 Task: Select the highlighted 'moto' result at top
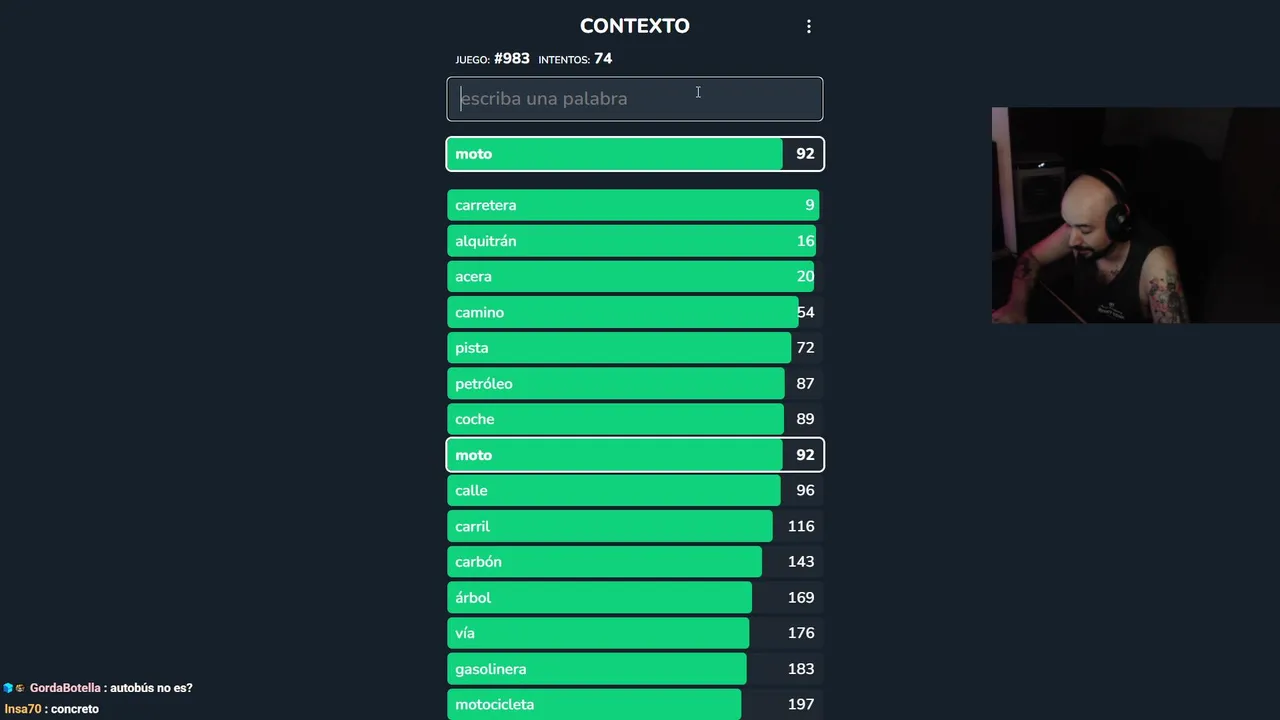[634, 154]
